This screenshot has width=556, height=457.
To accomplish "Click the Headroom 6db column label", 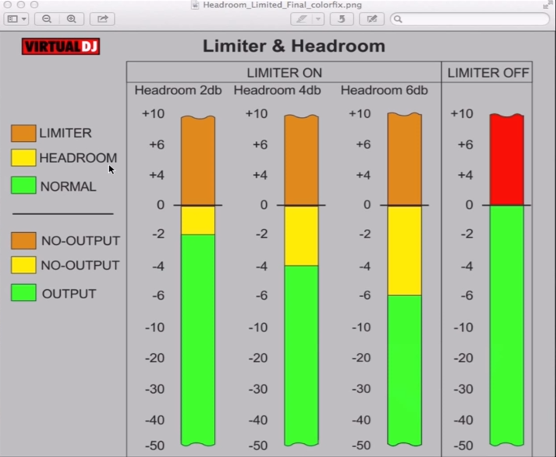I will tap(384, 90).
